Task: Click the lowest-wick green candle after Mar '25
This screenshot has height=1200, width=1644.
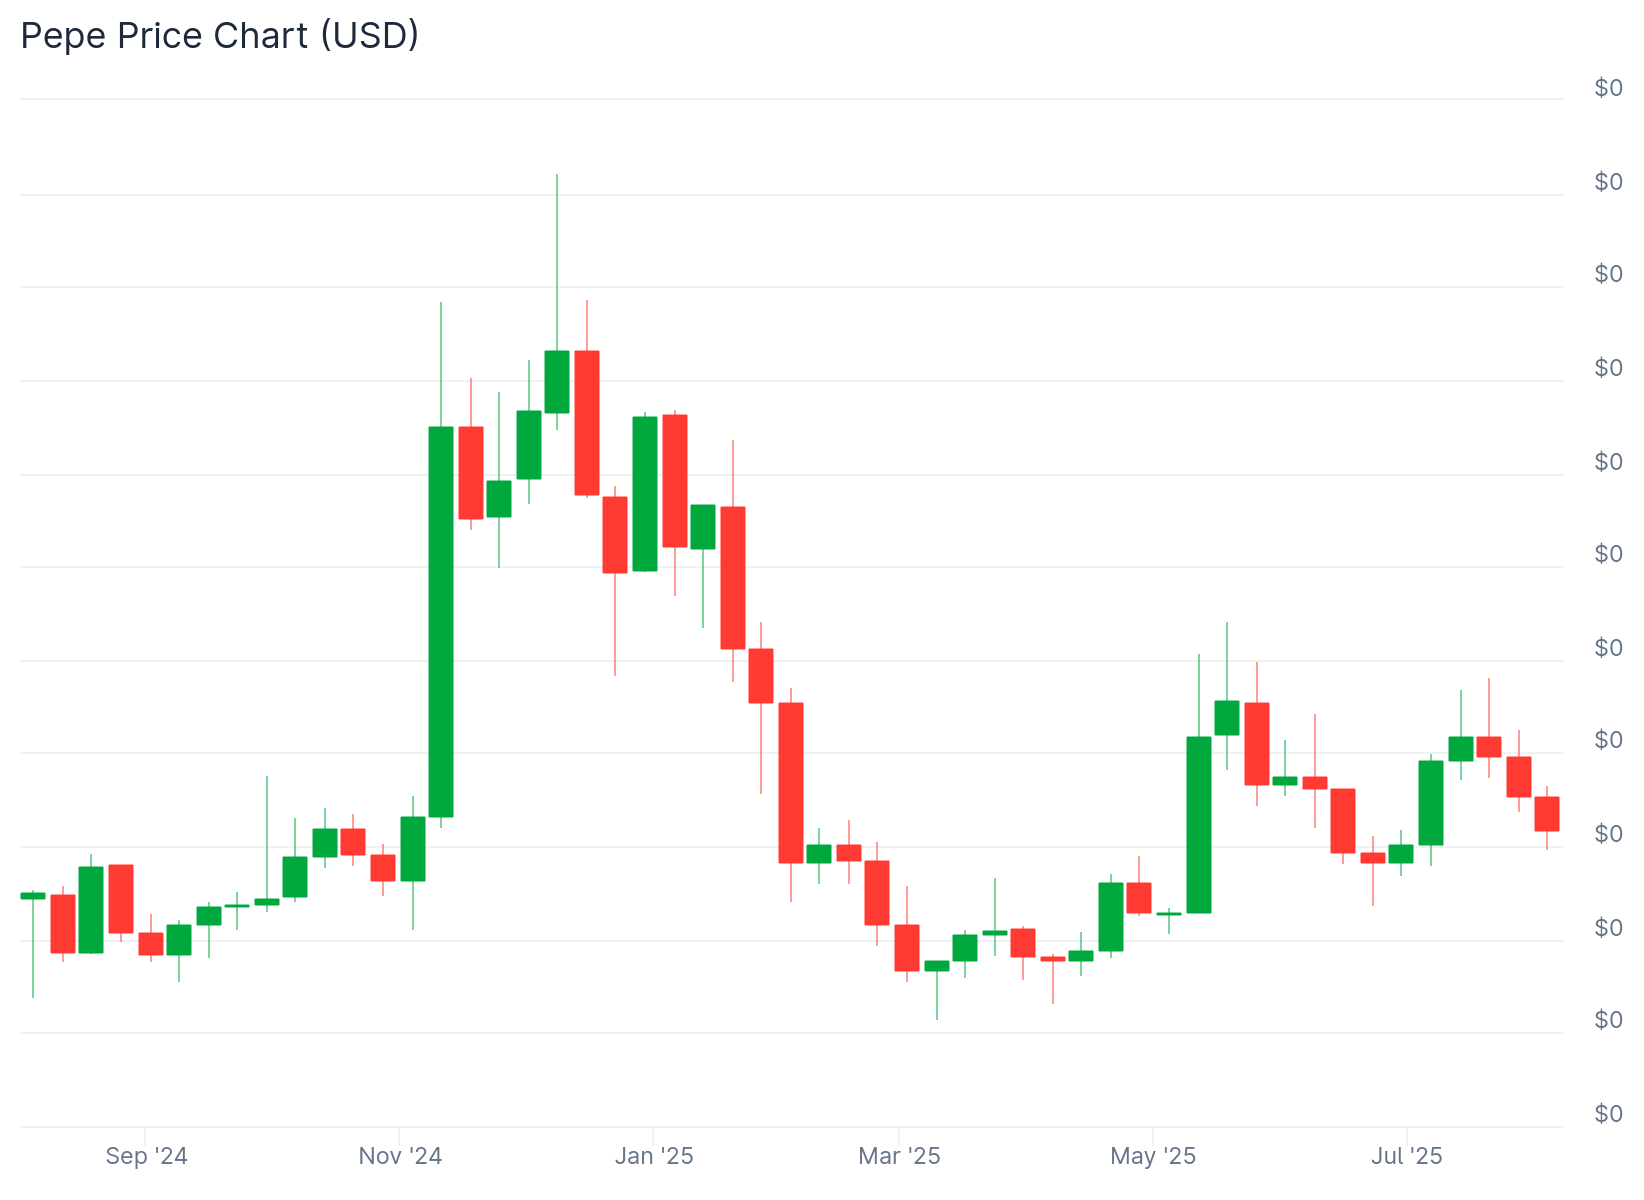Action: (937, 965)
